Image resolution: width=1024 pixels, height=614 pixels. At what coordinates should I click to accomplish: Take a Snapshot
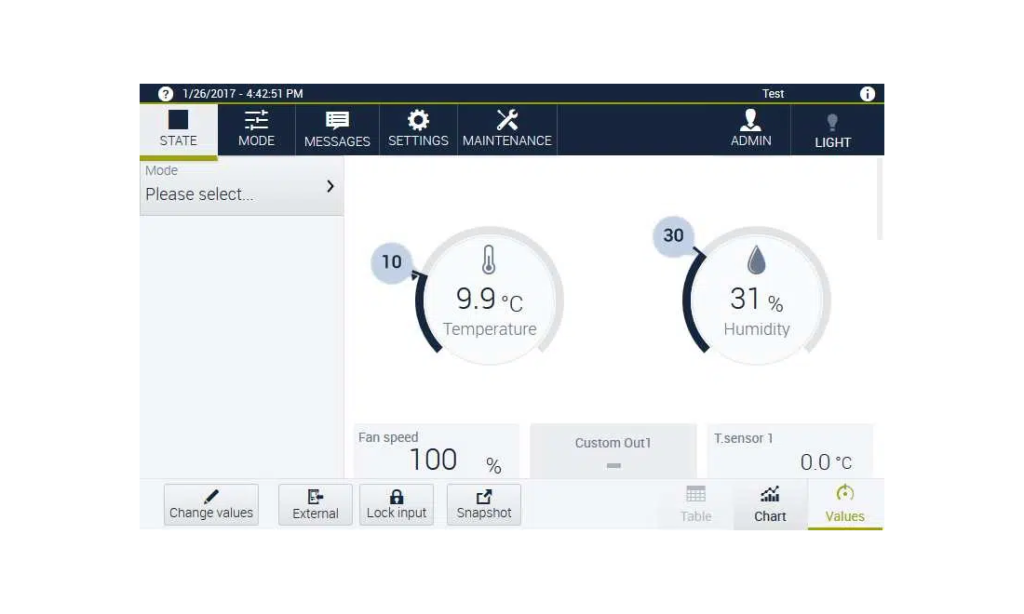[x=484, y=504]
